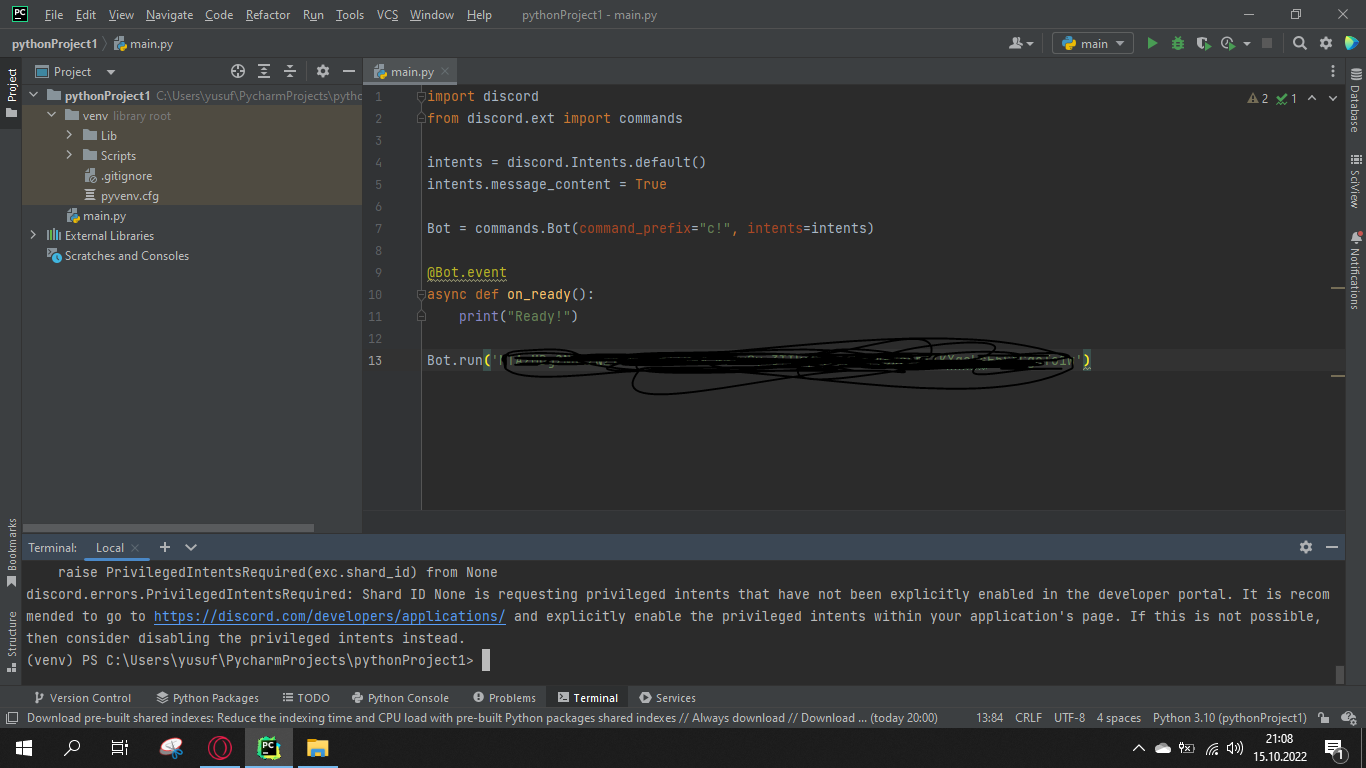Open Project panel gear options
This screenshot has width=1366, height=768.
(322, 71)
